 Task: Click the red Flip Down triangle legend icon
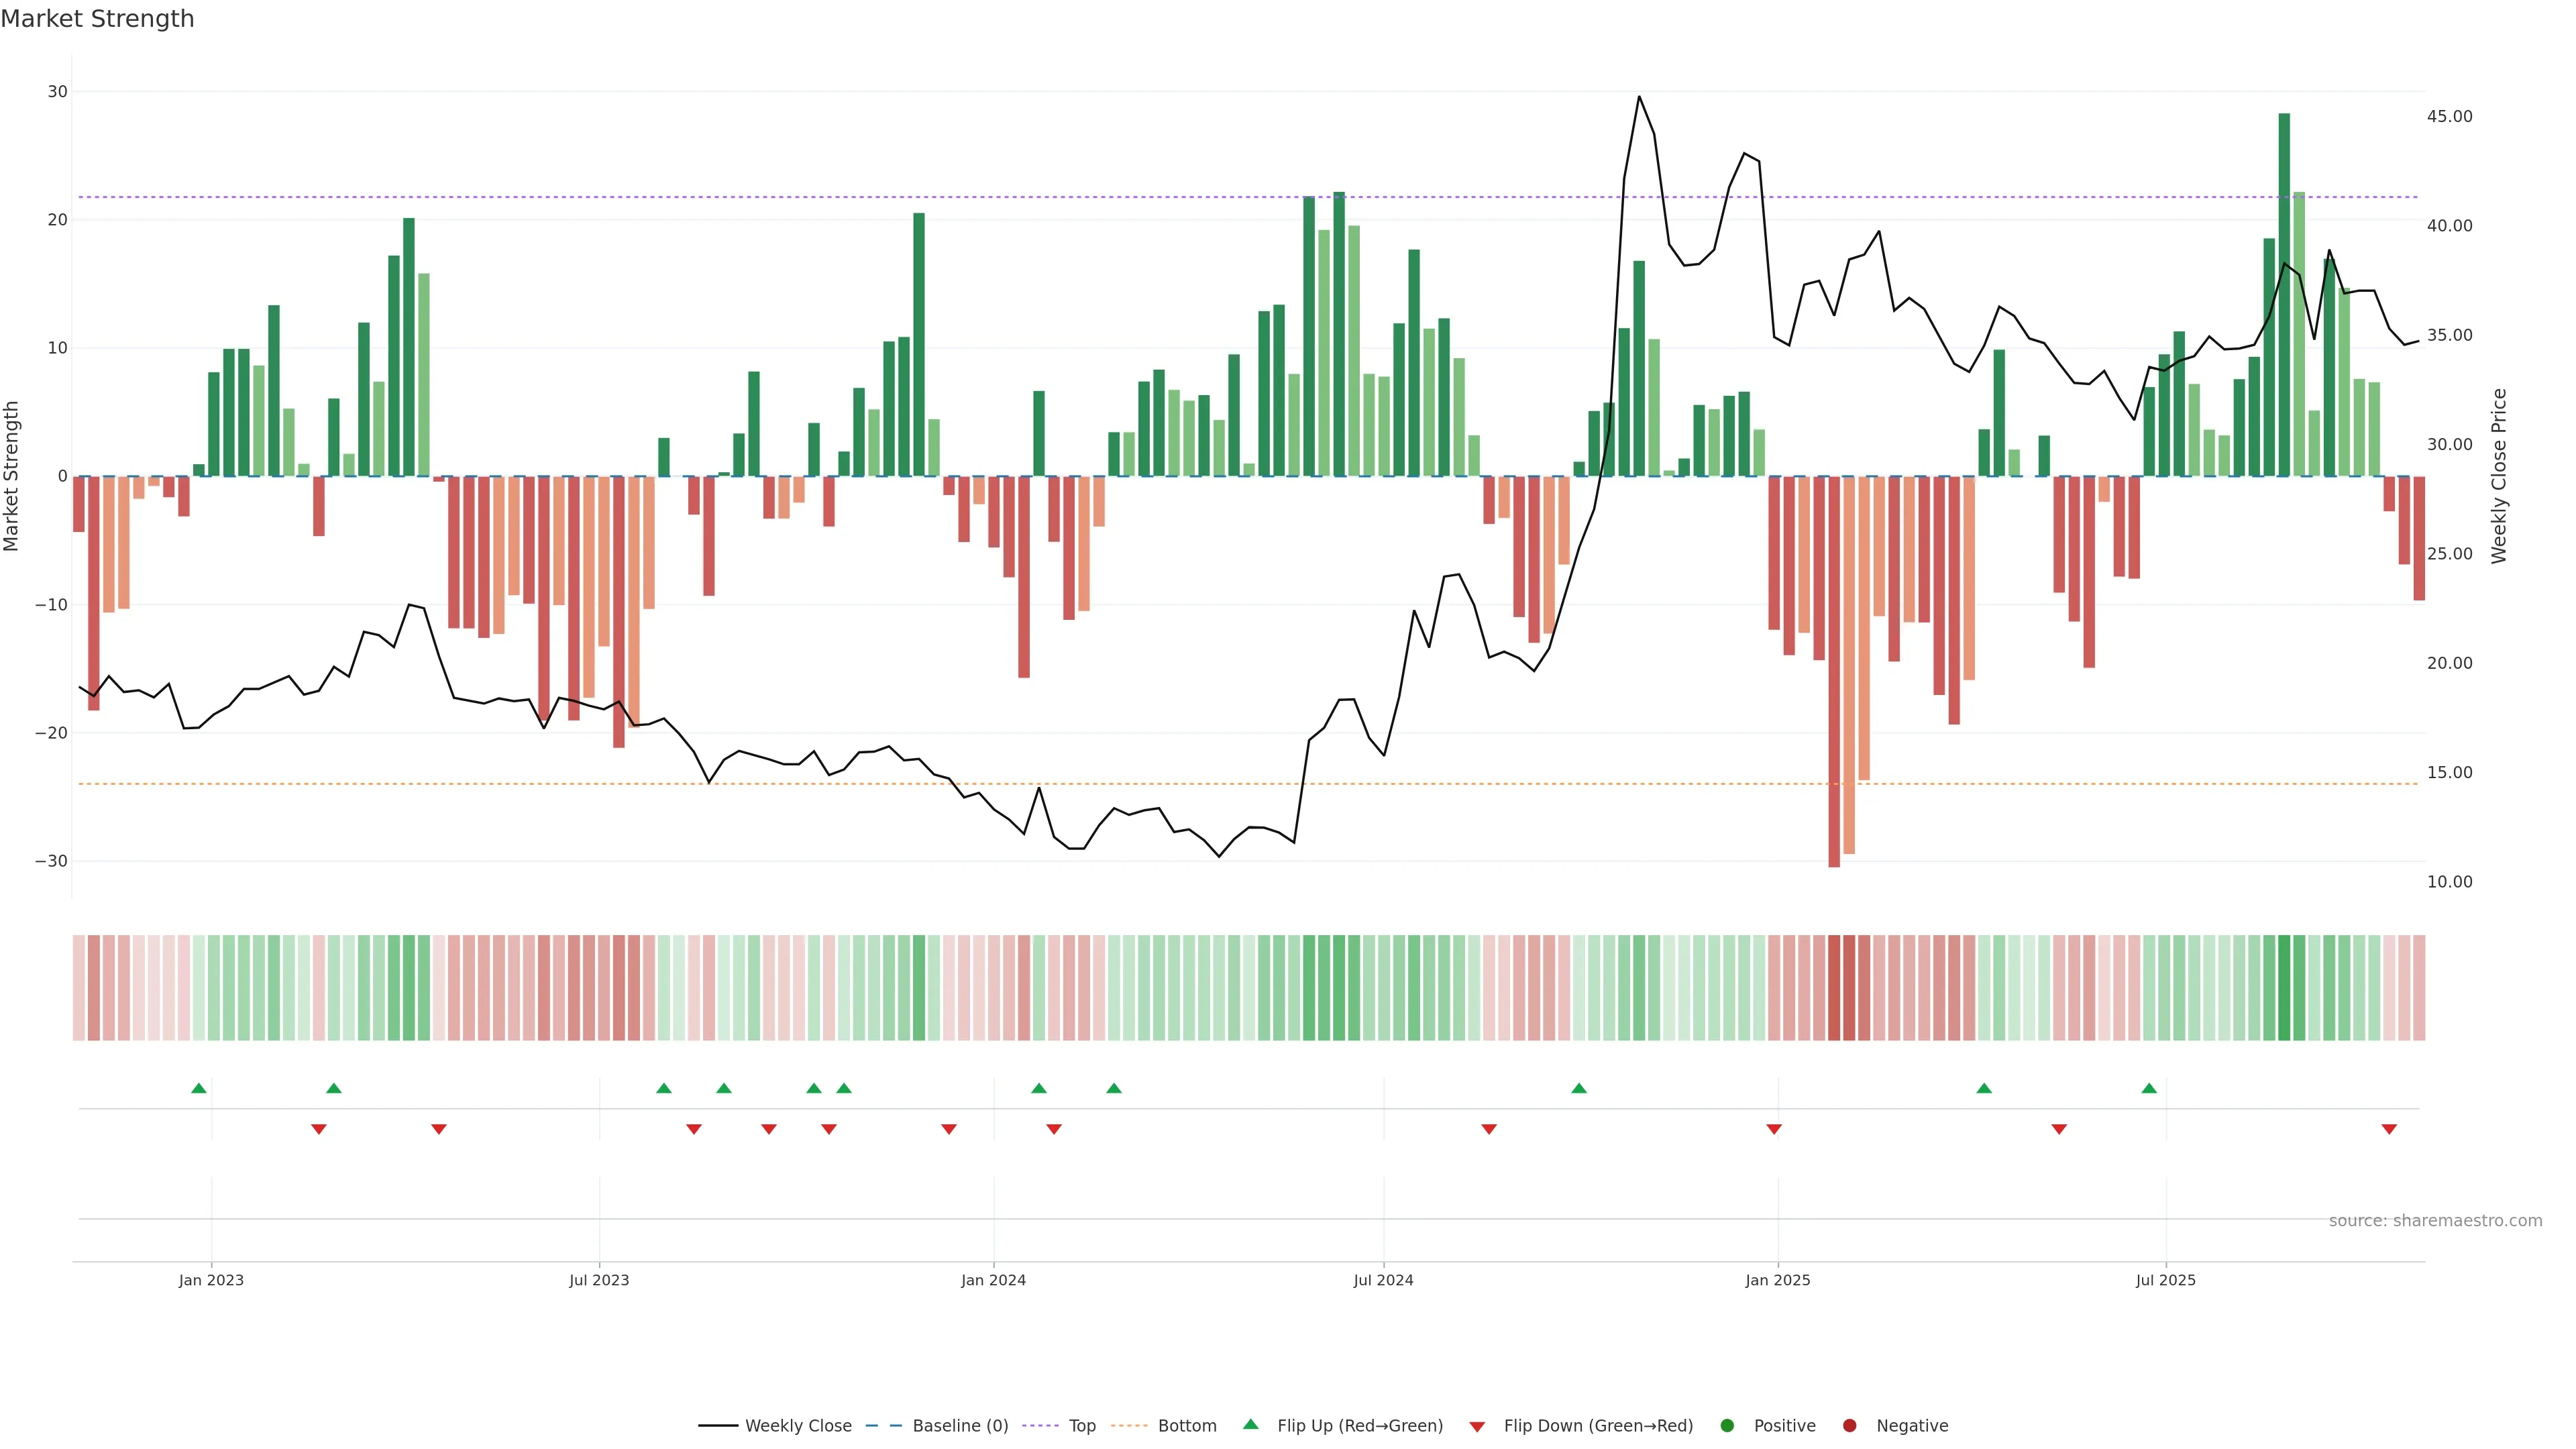1477,1426
